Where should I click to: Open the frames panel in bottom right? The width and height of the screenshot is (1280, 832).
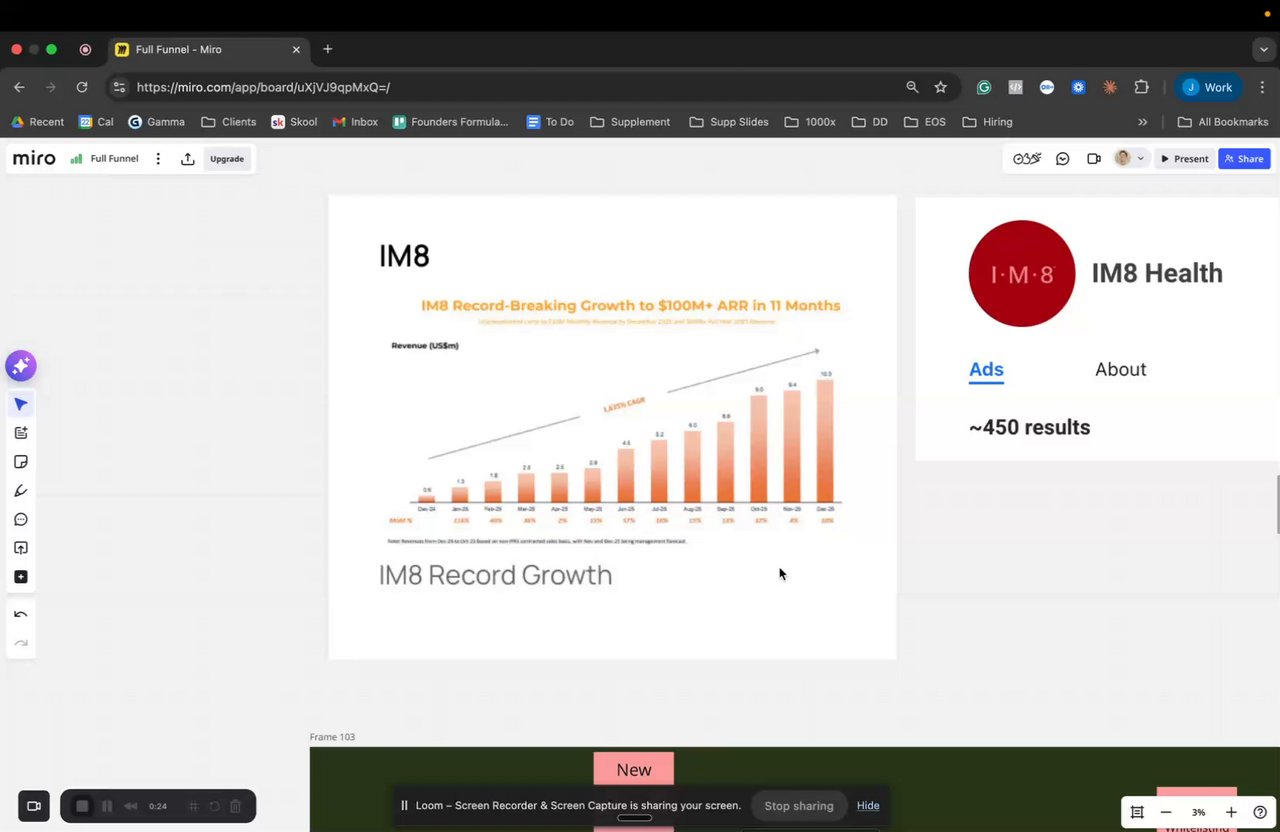tap(1137, 812)
